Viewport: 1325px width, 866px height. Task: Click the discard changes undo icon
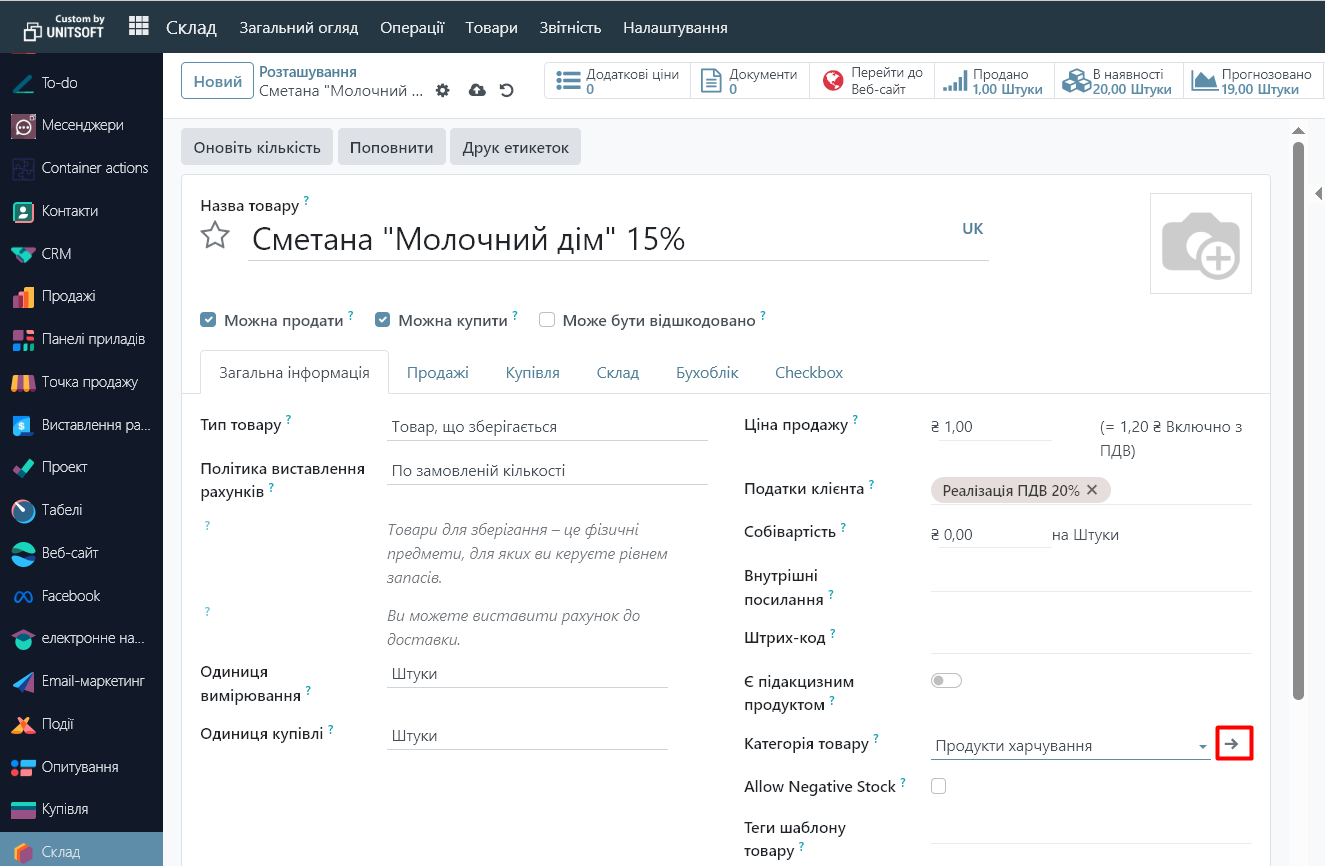coord(506,90)
